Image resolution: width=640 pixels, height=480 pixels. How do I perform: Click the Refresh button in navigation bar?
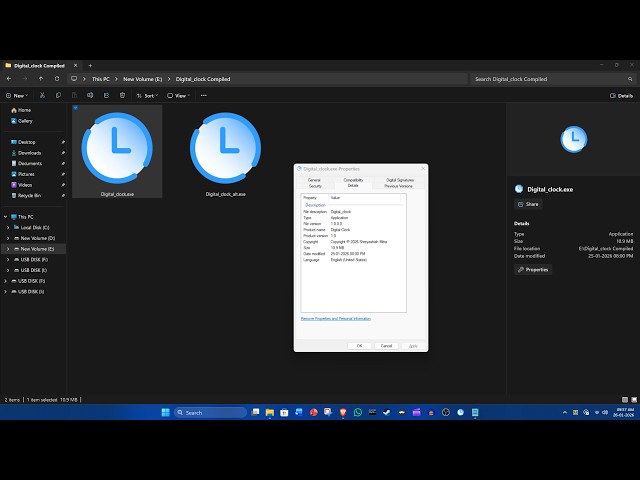pos(57,78)
